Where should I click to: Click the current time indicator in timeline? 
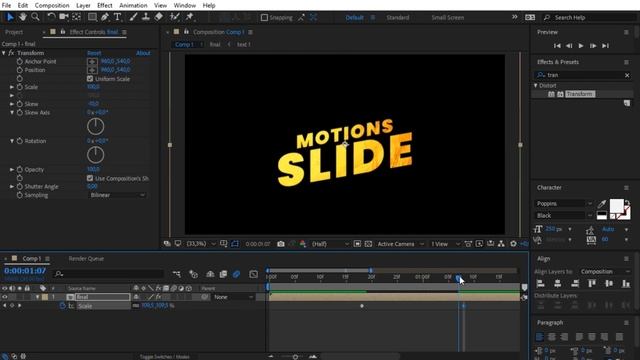pyautogui.click(x=458, y=277)
